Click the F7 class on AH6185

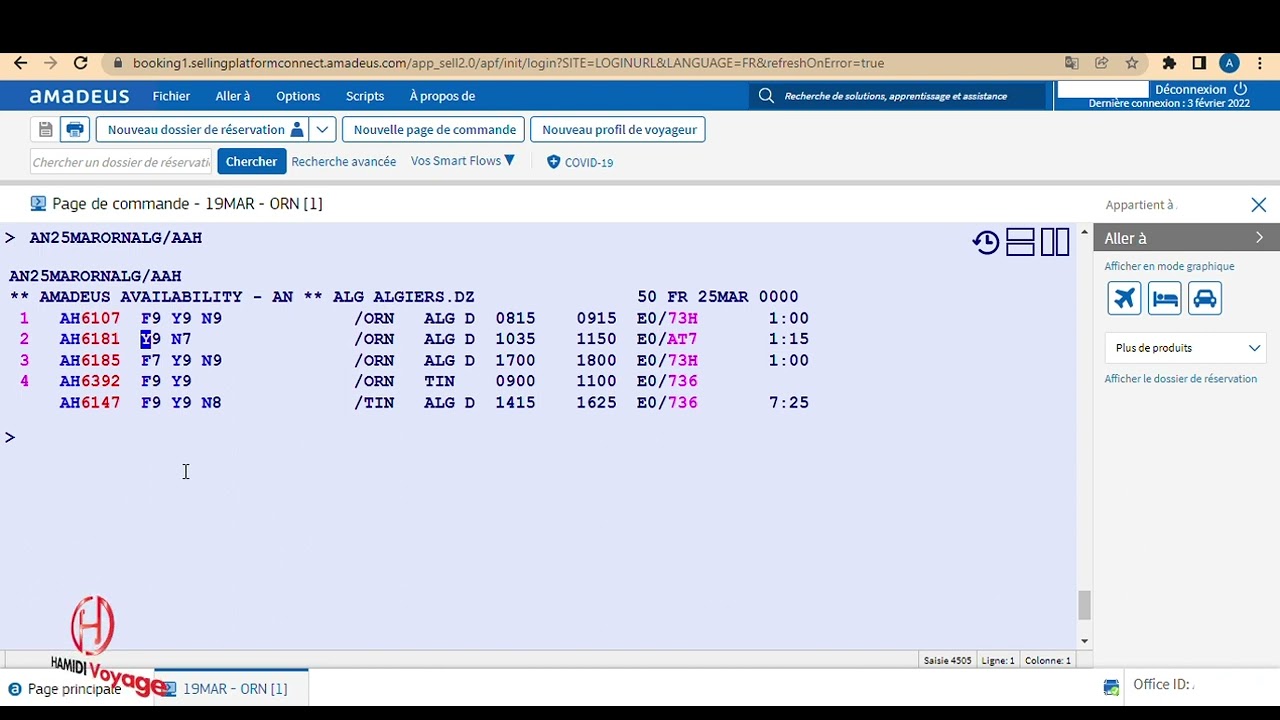click(x=151, y=360)
